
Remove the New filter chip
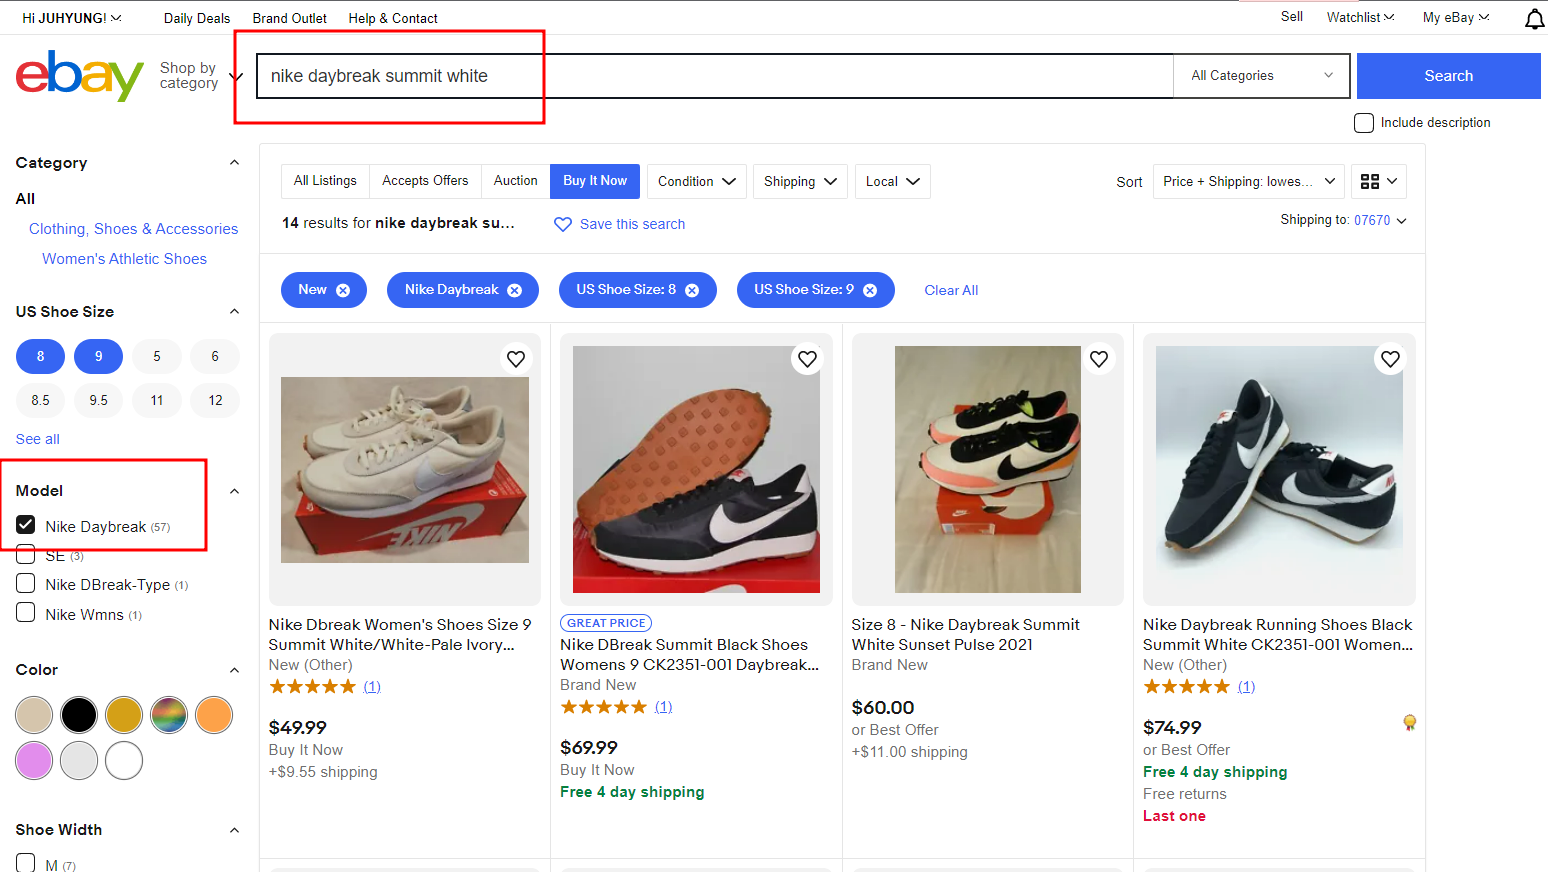pyautogui.click(x=343, y=290)
